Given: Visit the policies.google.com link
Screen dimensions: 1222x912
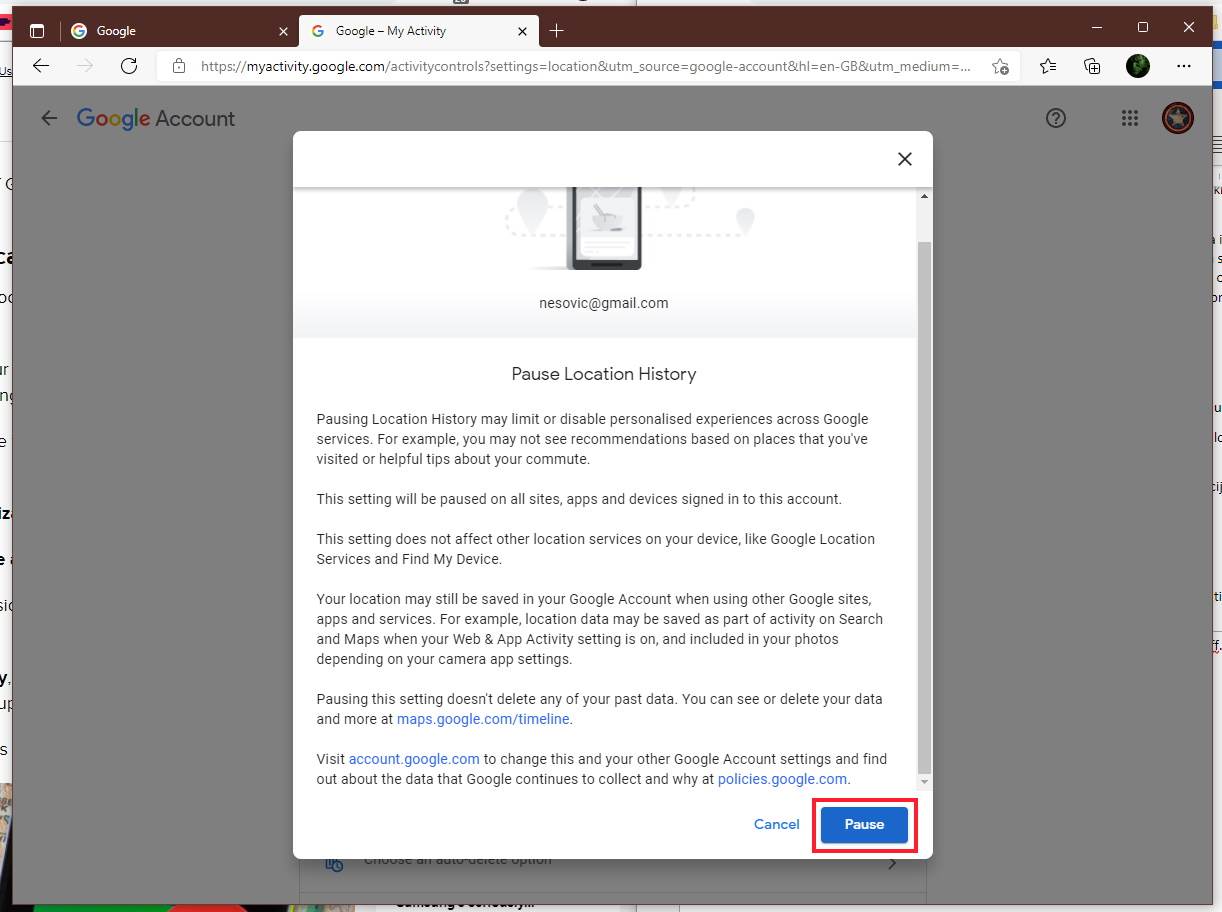Looking at the screenshot, I should click(782, 779).
